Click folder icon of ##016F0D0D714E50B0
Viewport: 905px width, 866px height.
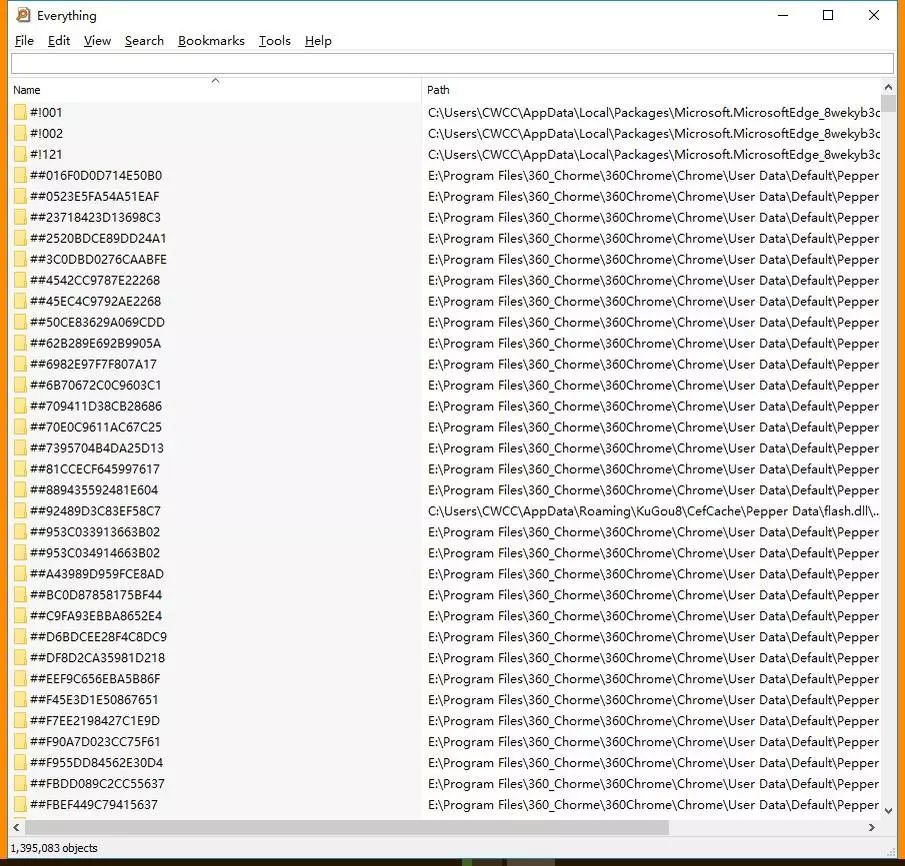point(20,176)
